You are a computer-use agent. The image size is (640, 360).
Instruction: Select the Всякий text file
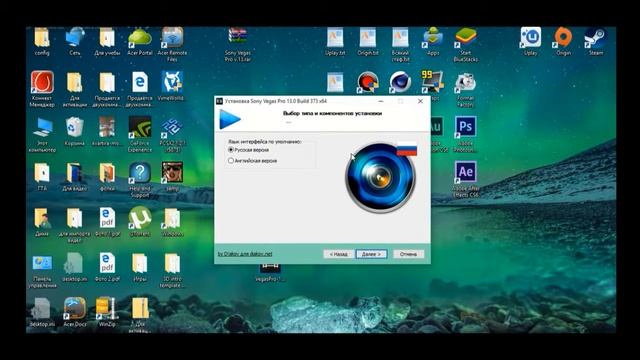400,44
